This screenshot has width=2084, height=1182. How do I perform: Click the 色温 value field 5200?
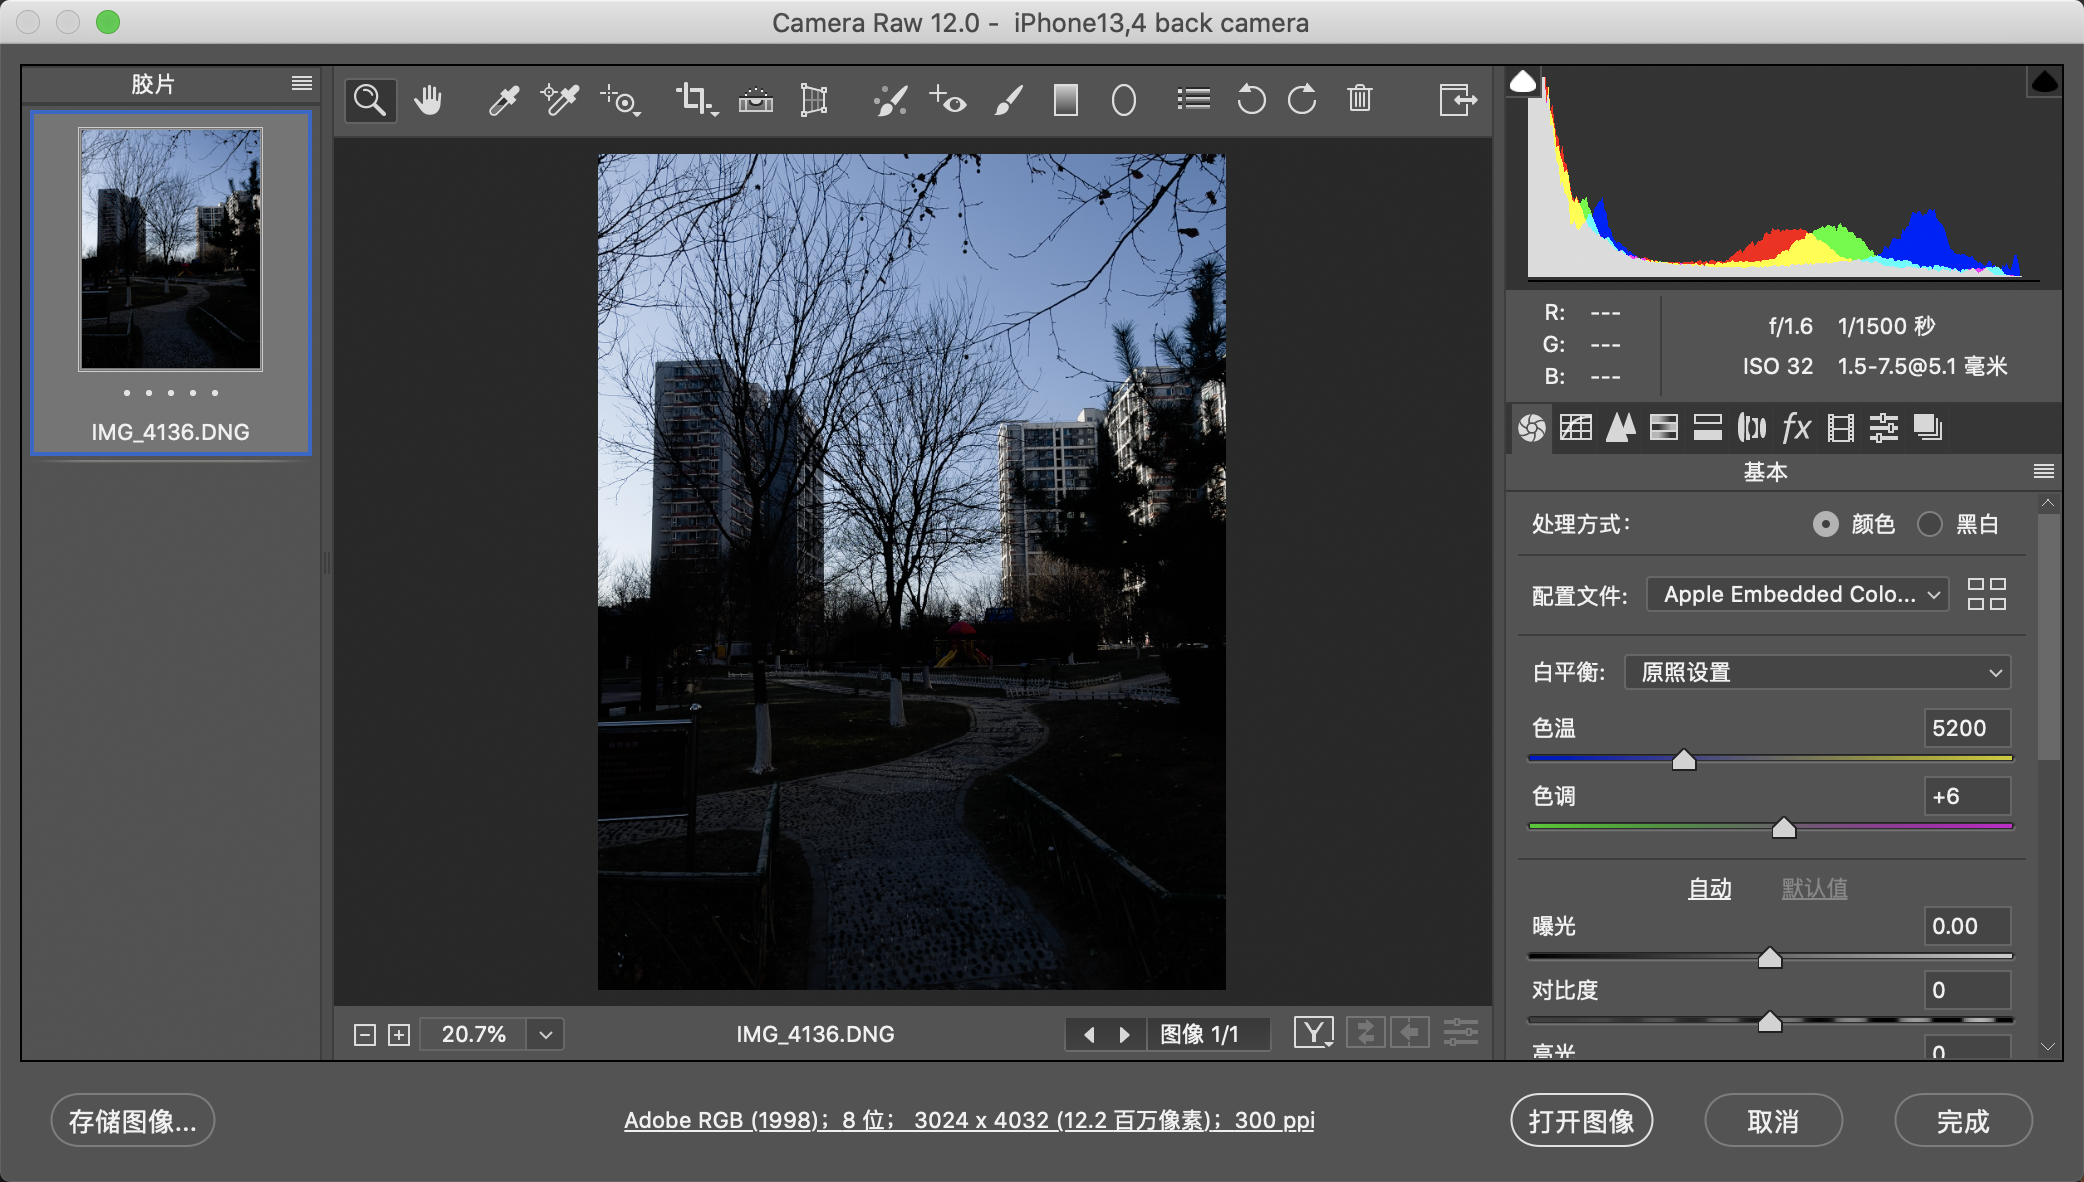click(1967, 728)
